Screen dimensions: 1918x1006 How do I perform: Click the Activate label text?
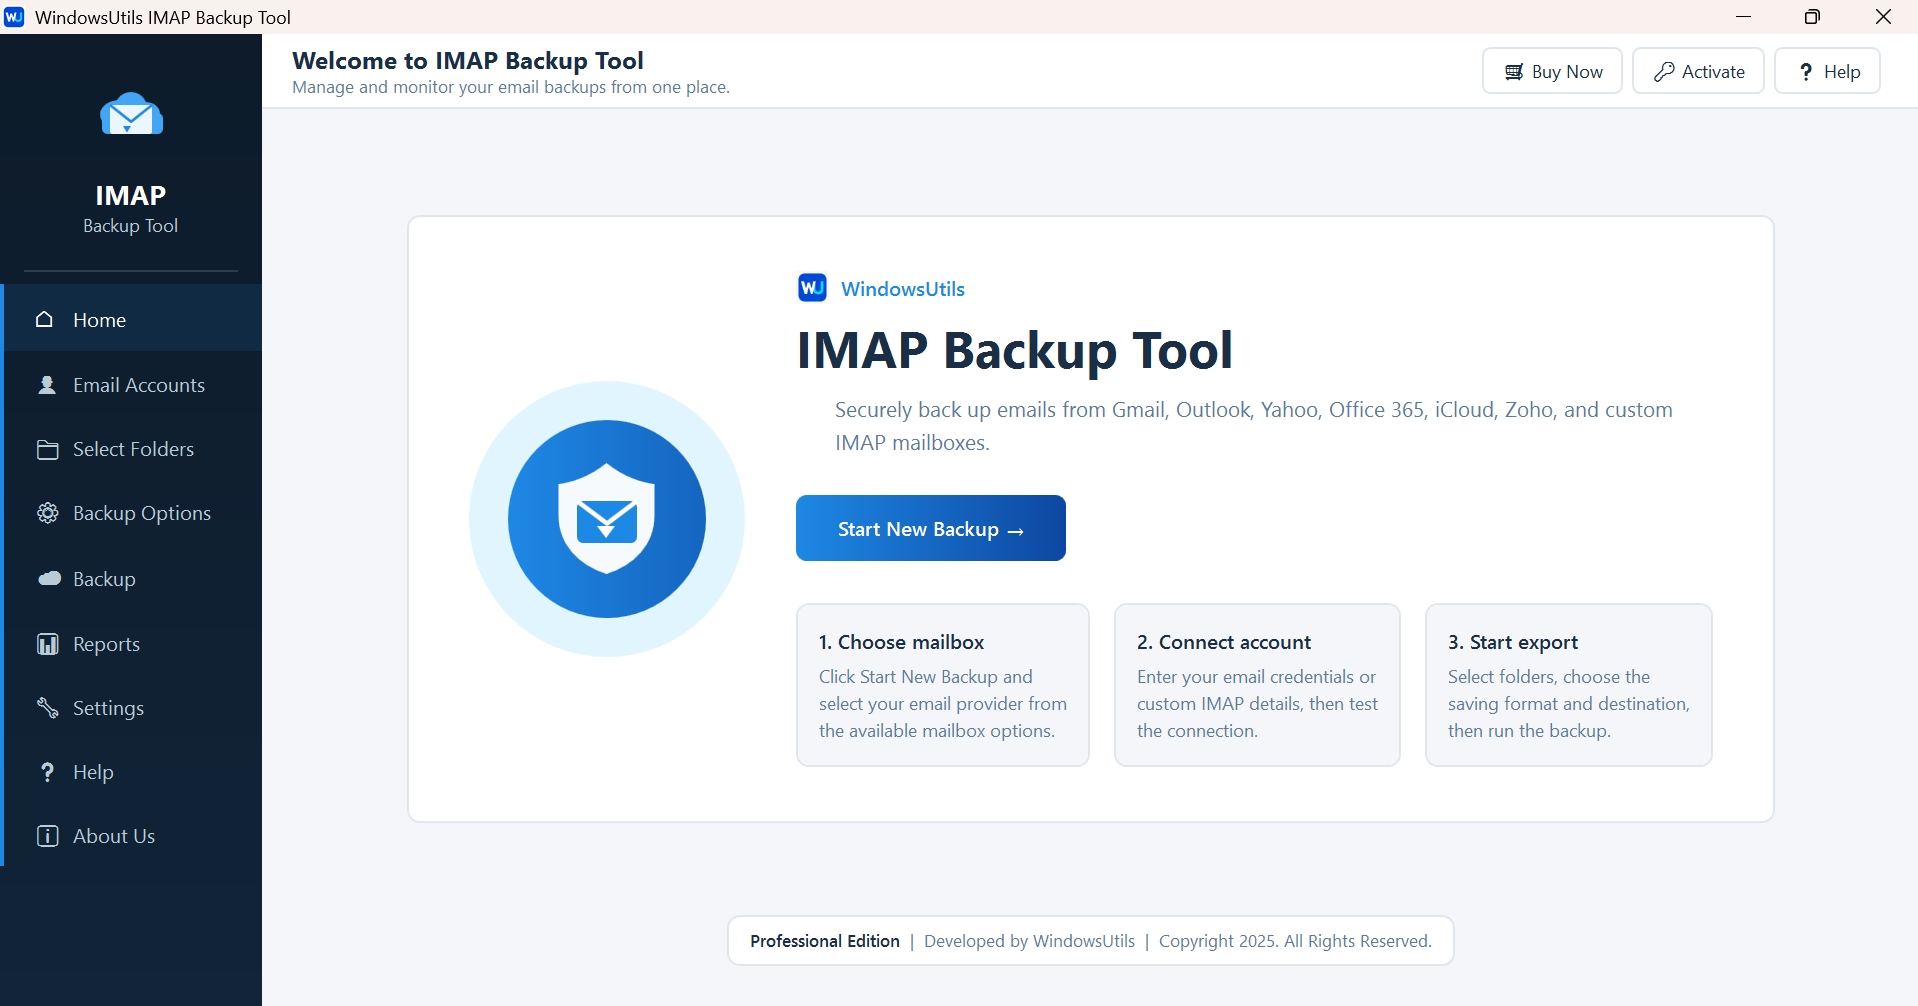1713,72
